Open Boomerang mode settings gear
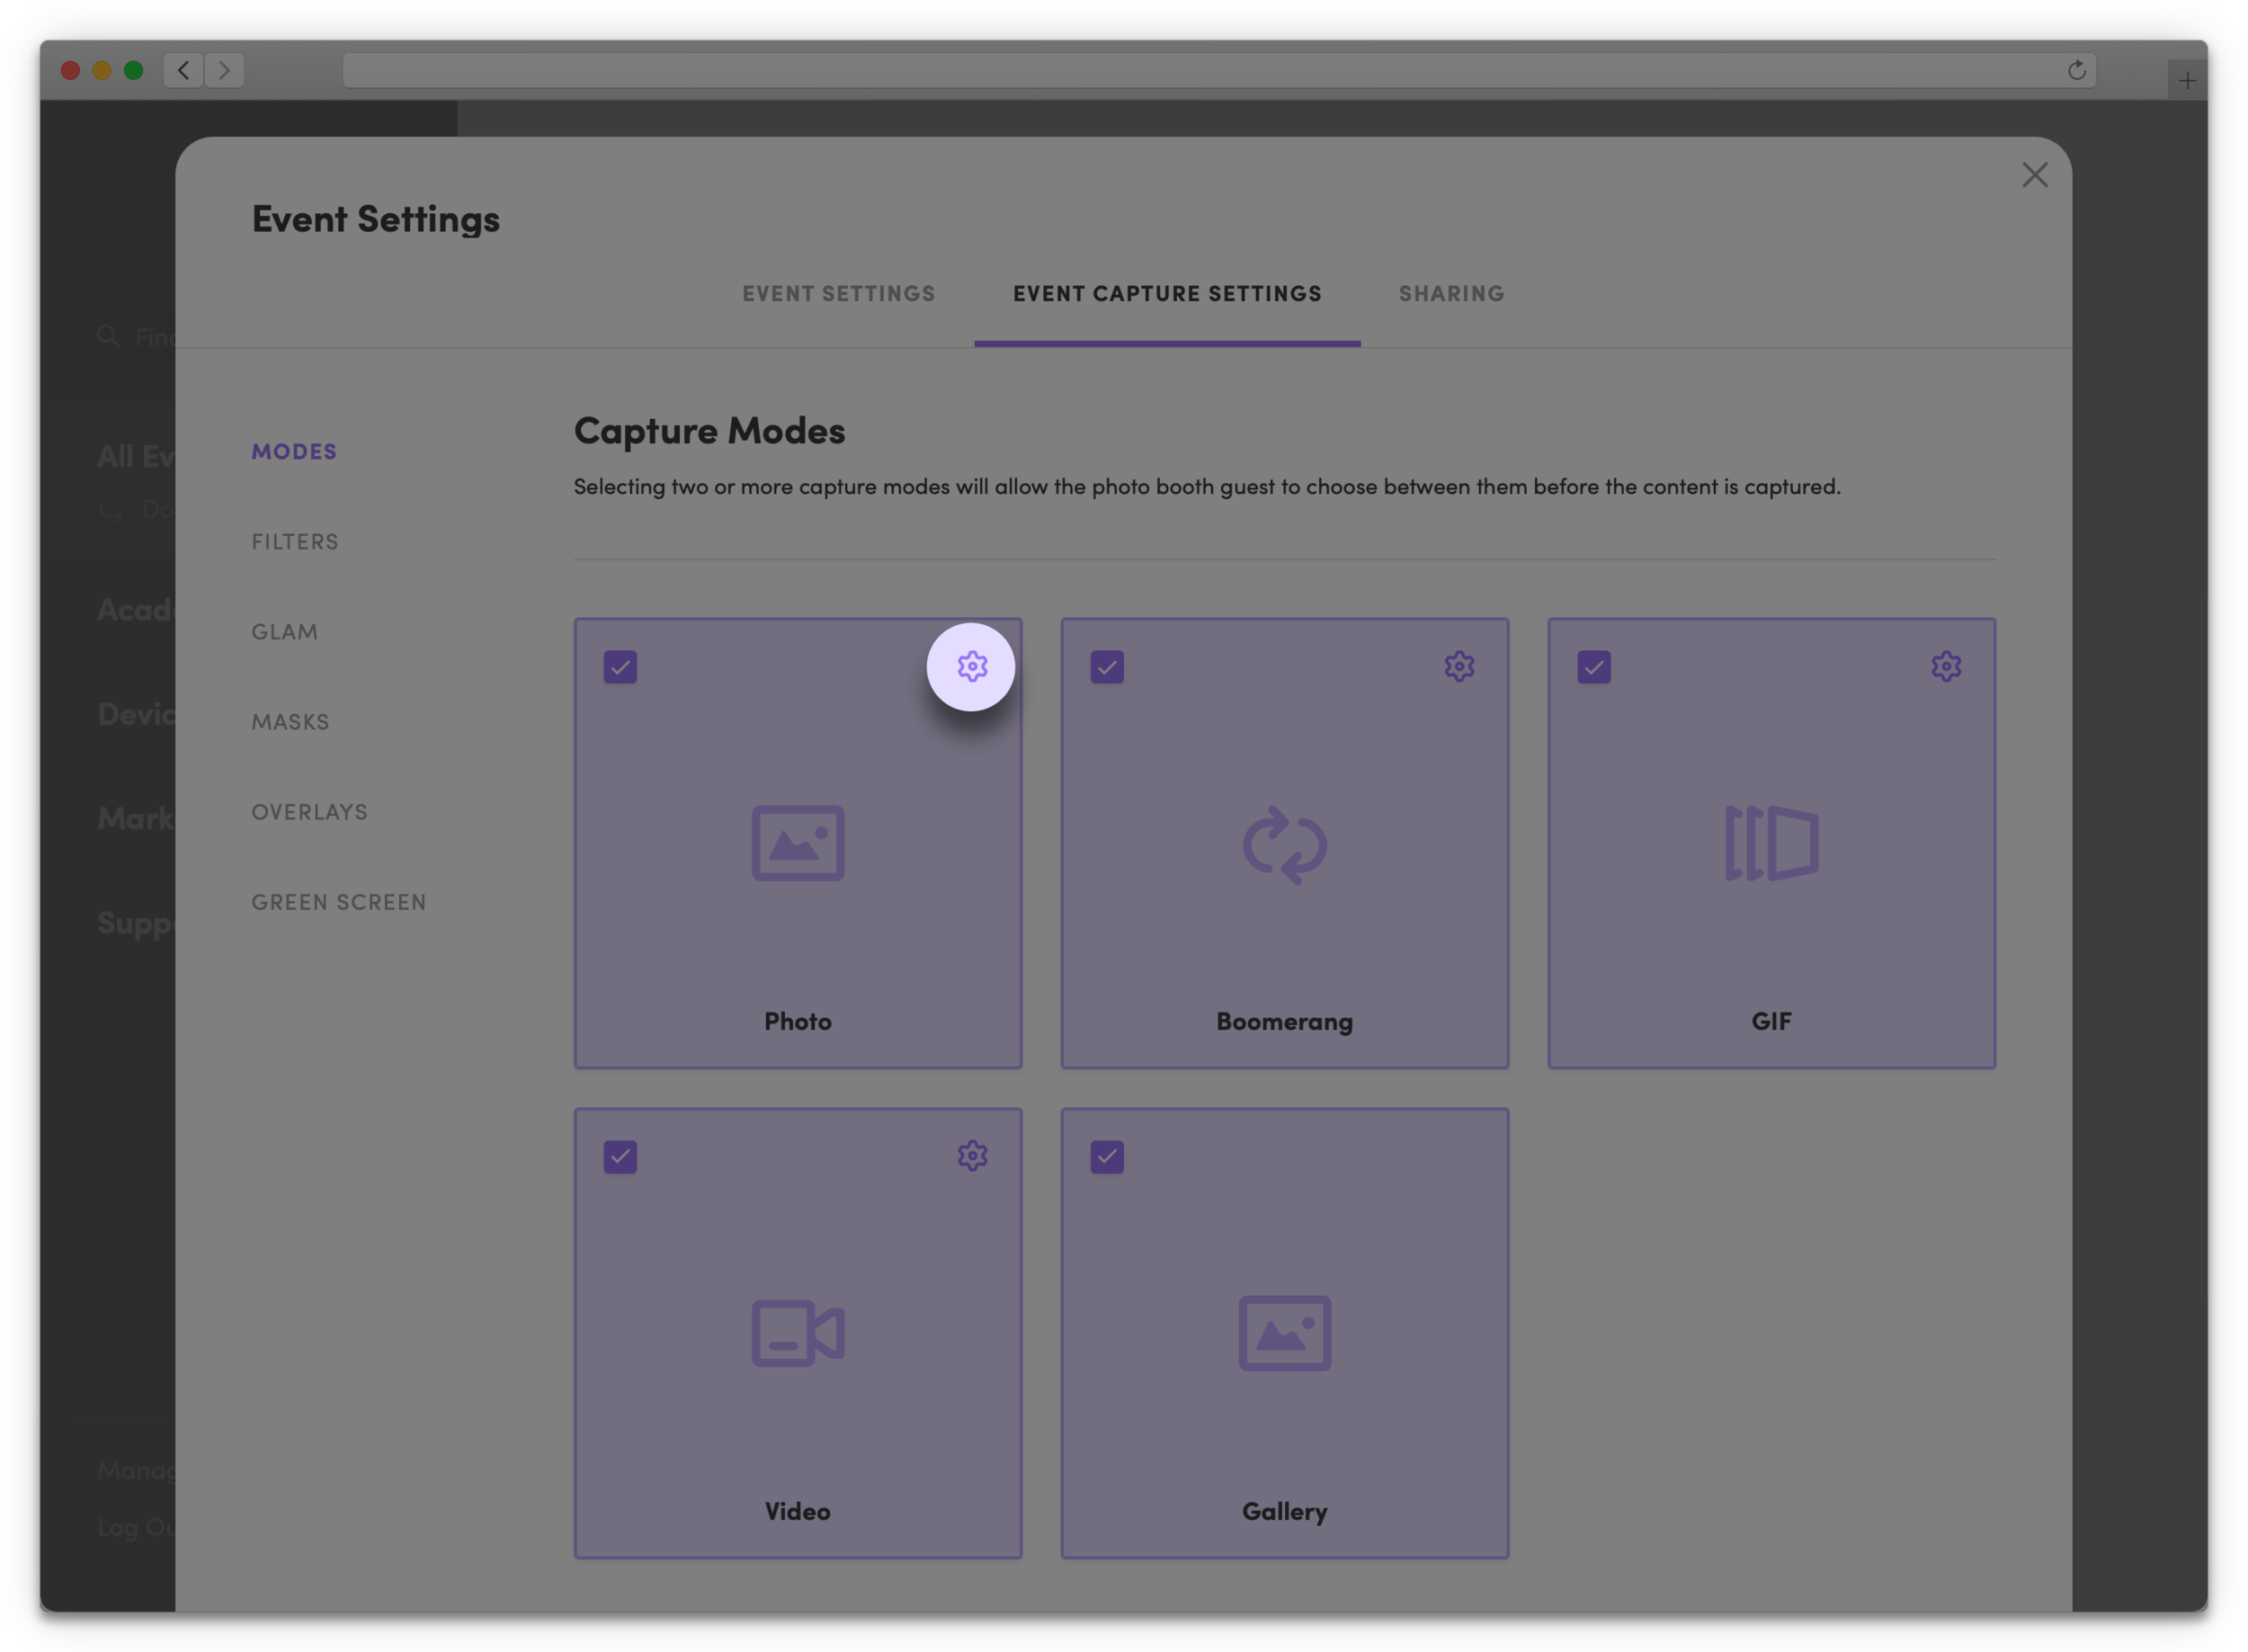 [x=1459, y=666]
